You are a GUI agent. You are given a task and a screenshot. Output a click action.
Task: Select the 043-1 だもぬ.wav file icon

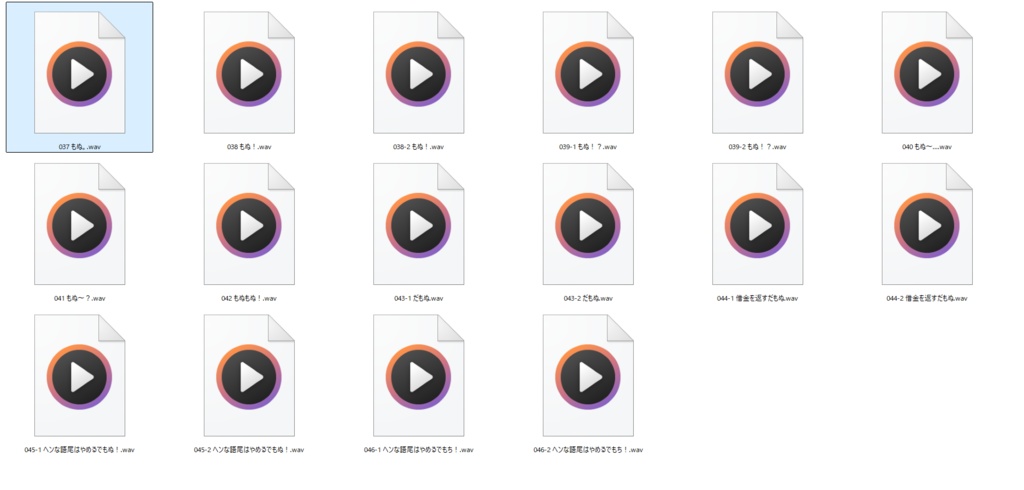419,224
